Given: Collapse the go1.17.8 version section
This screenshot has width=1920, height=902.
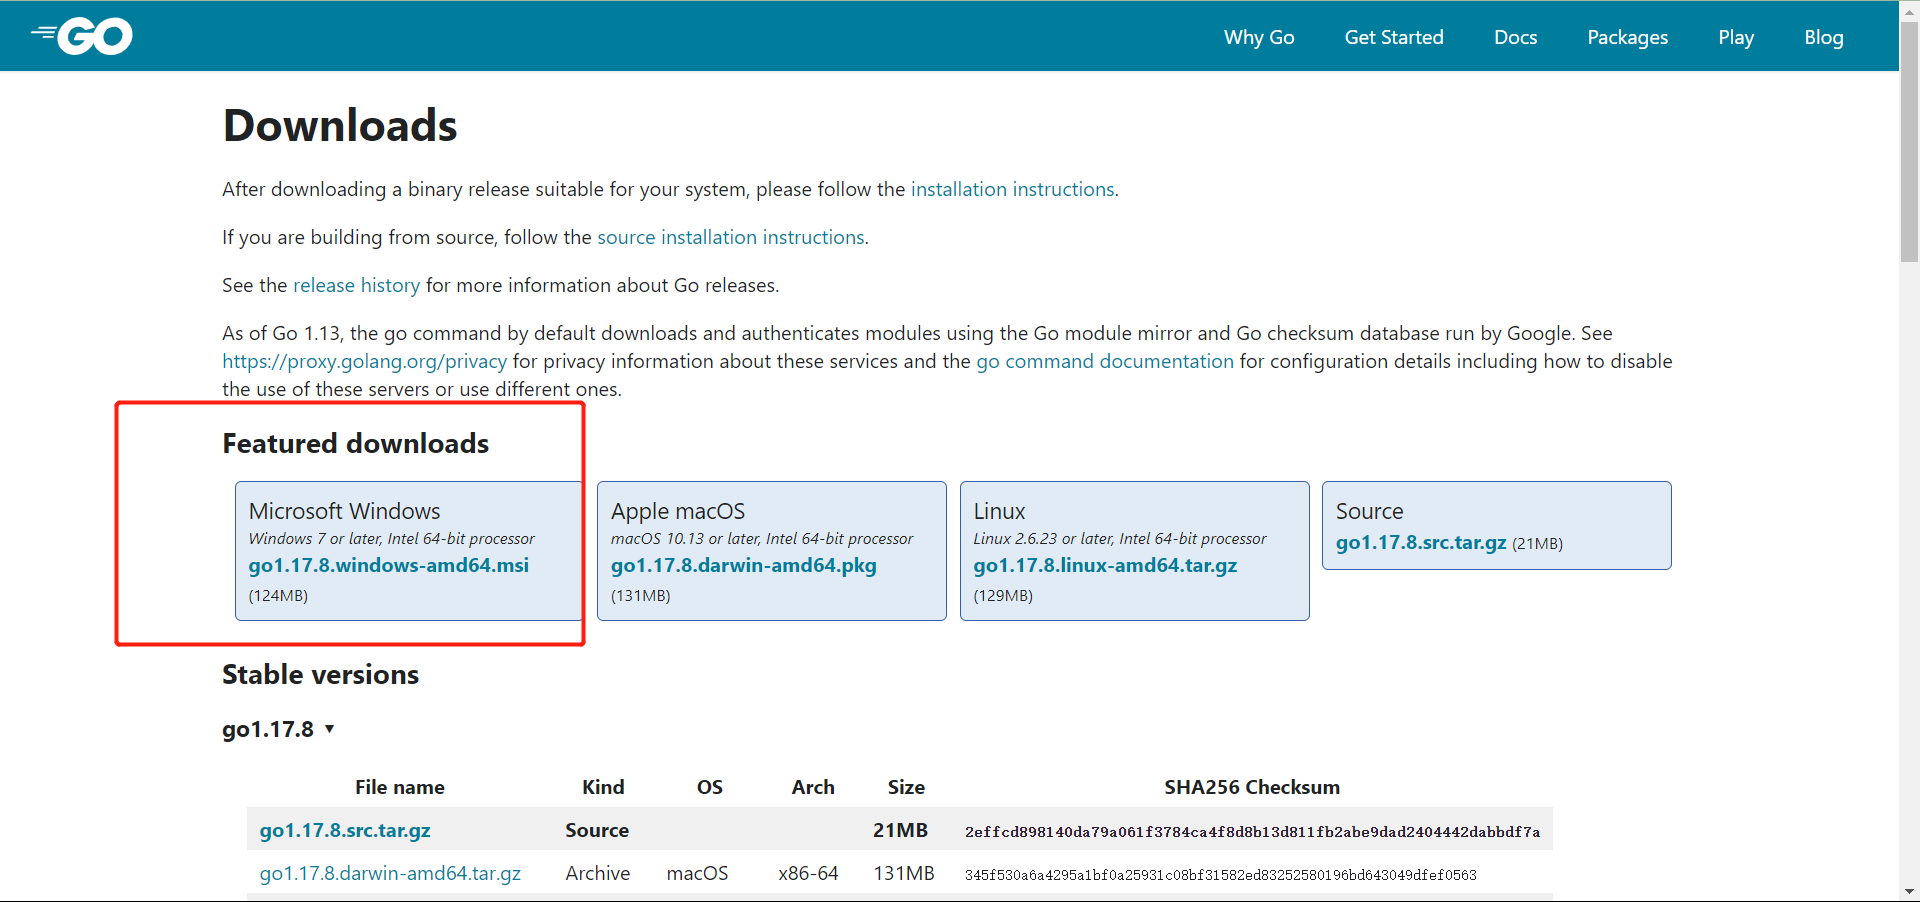Looking at the screenshot, I should coord(278,729).
